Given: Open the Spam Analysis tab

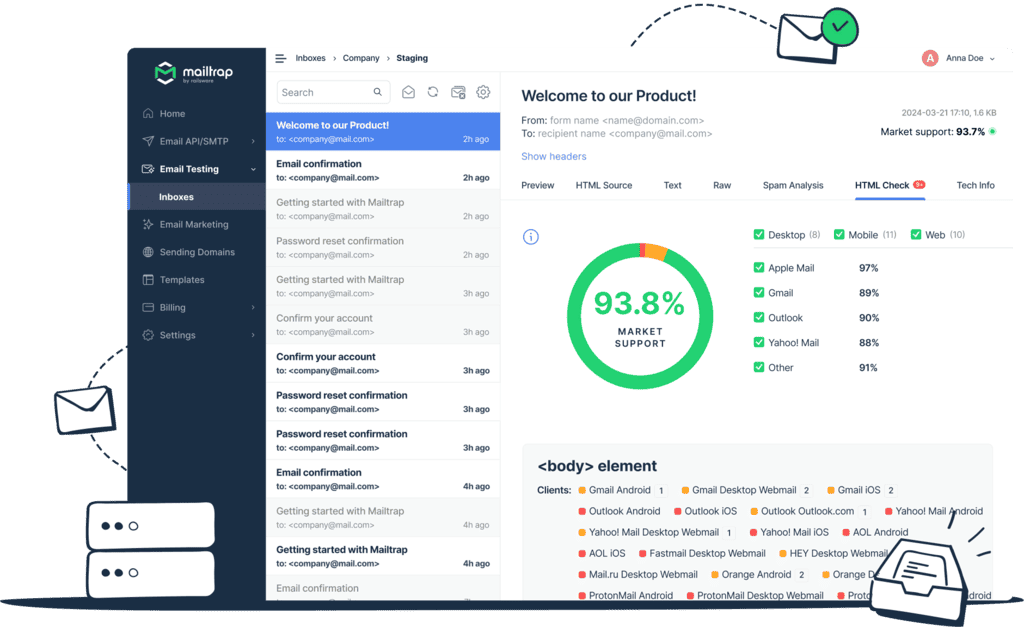Looking at the screenshot, I should [x=793, y=185].
